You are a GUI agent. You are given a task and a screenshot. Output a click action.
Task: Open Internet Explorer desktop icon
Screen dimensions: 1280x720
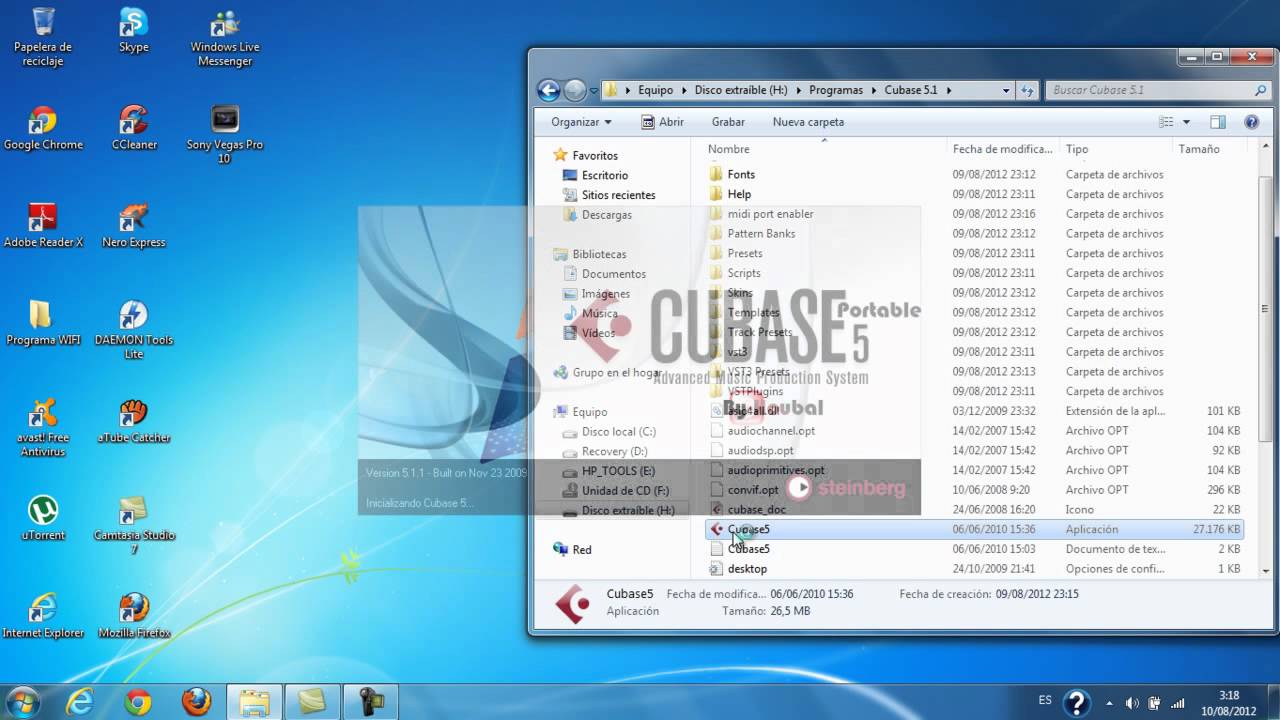(x=43, y=615)
